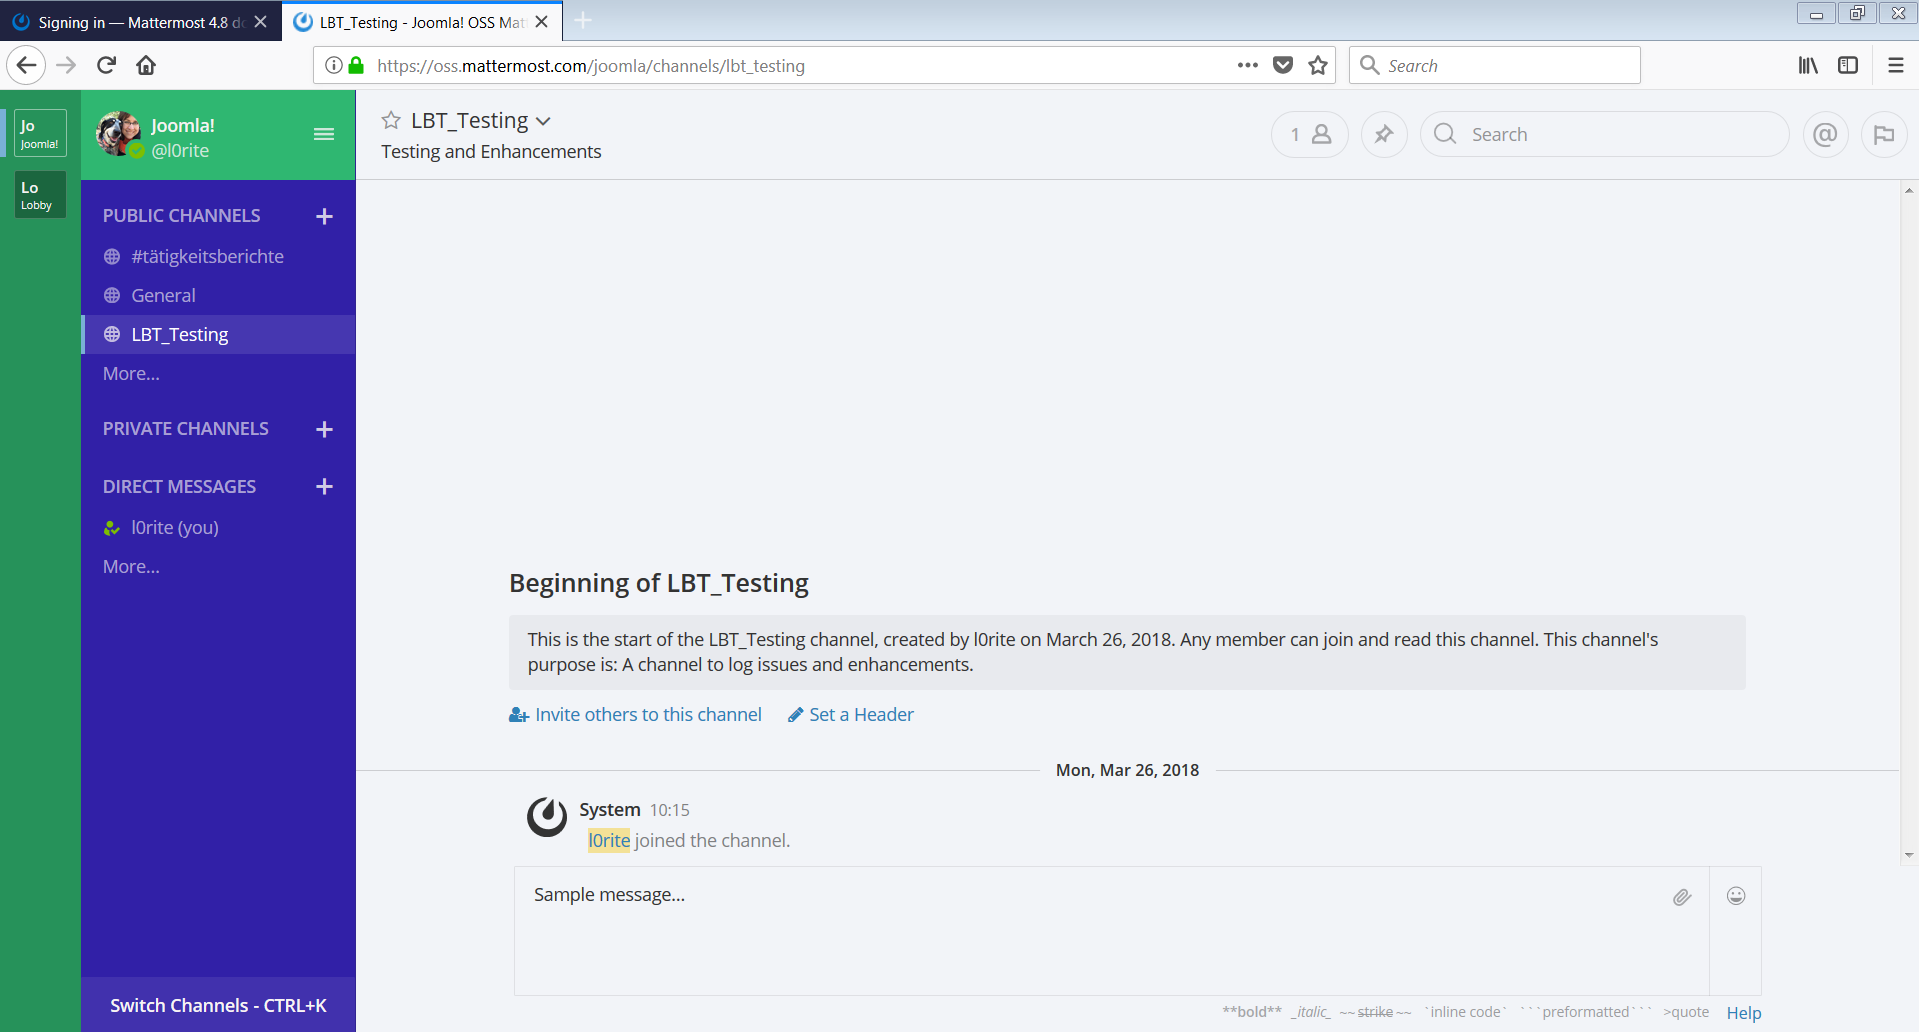This screenshot has height=1032, width=1919.
Task: Click Invite others to this channel
Action: (647, 714)
